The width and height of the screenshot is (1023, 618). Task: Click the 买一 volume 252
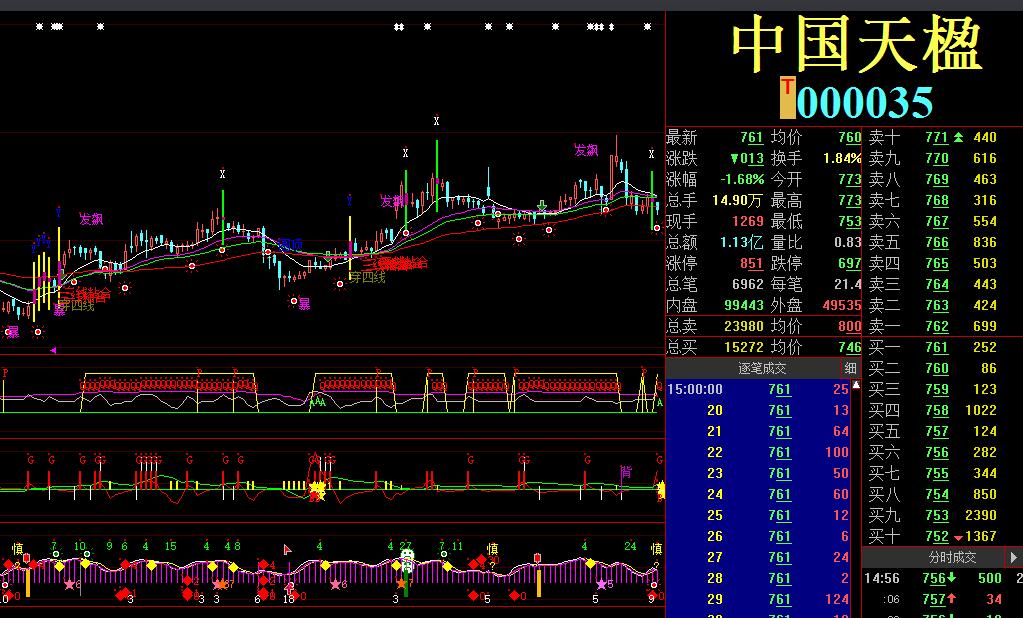985,347
